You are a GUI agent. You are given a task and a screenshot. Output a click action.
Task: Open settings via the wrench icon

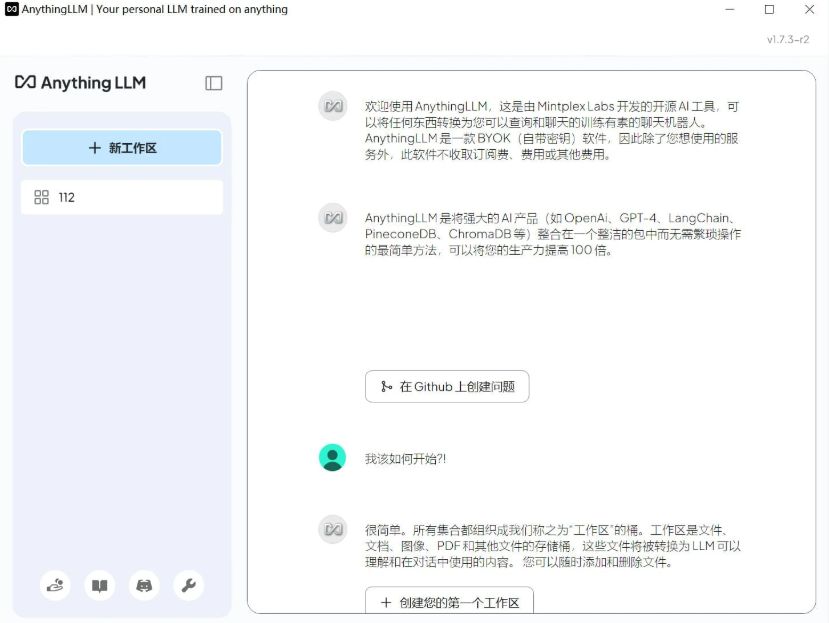188,586
